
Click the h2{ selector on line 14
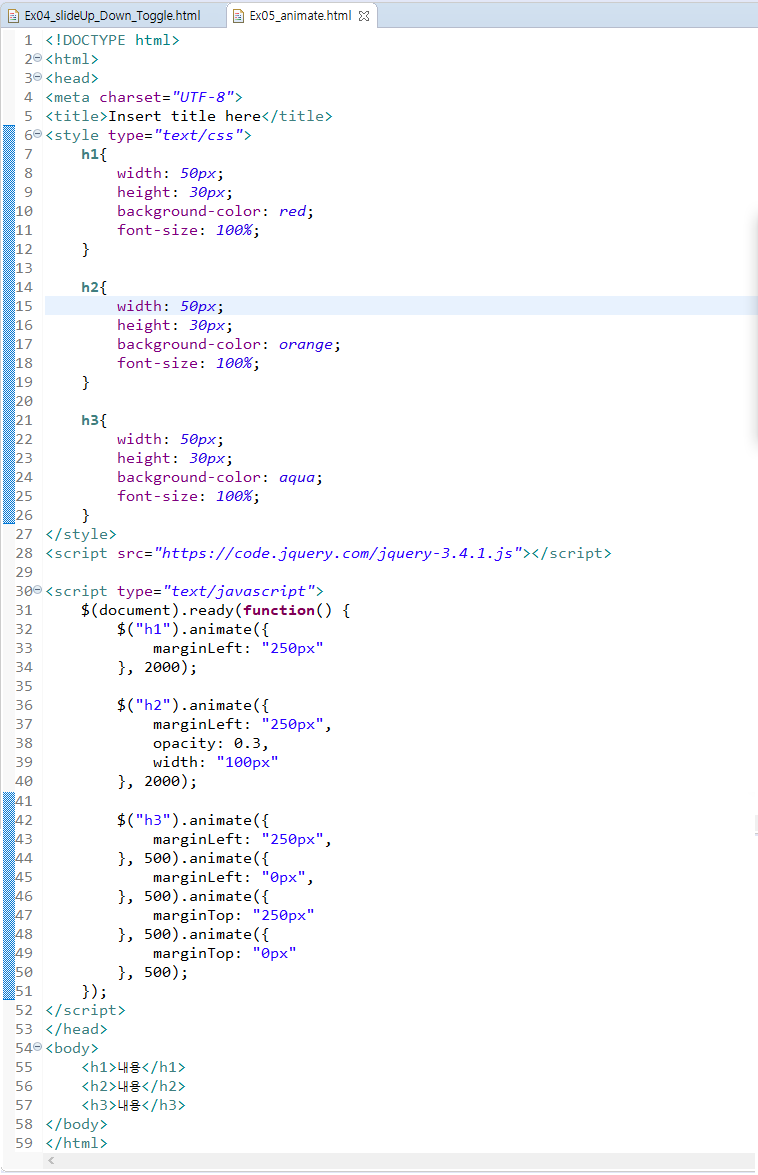click(x=94, y=287)
